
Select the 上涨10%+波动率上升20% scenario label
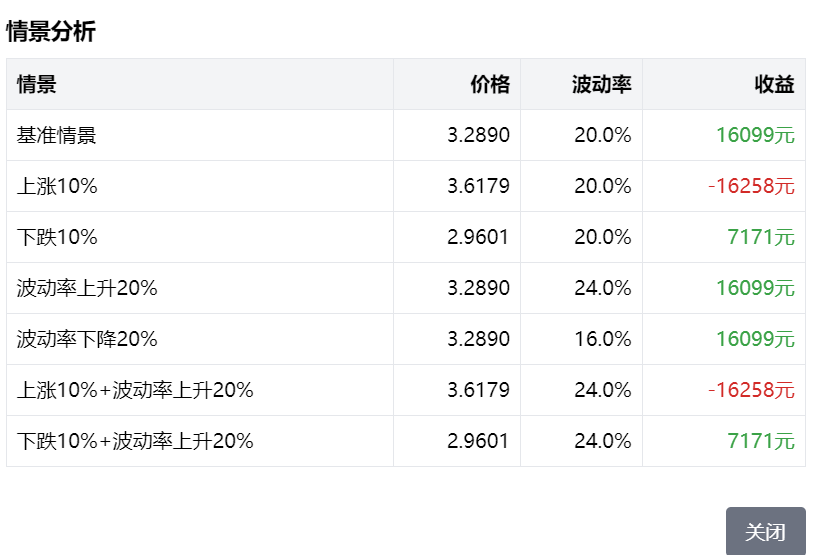click(x=135, y=390)
